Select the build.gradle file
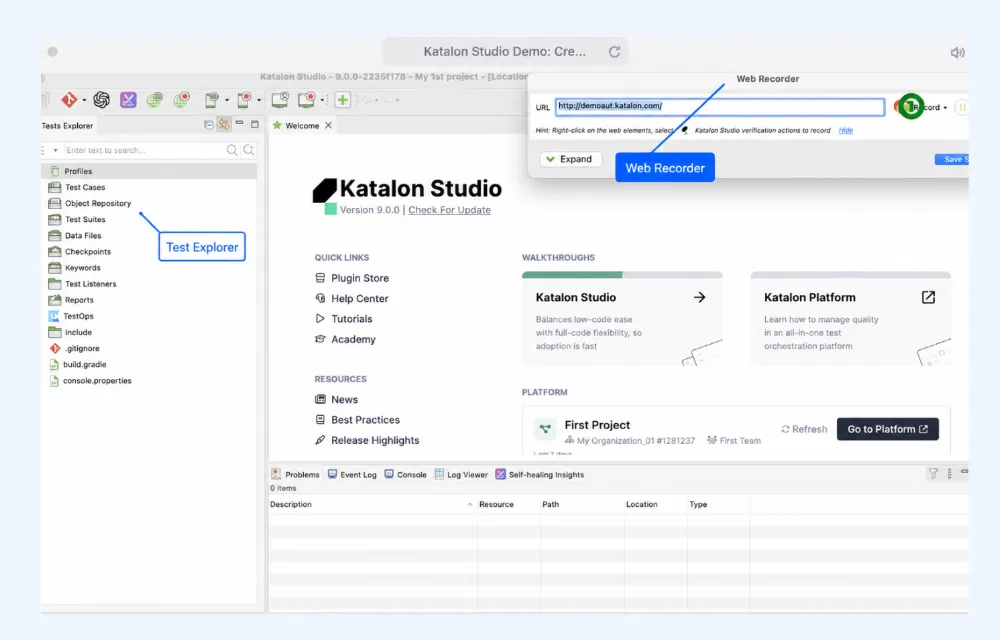The height and width of the screenshot is (640, 1000). (84, 365)
